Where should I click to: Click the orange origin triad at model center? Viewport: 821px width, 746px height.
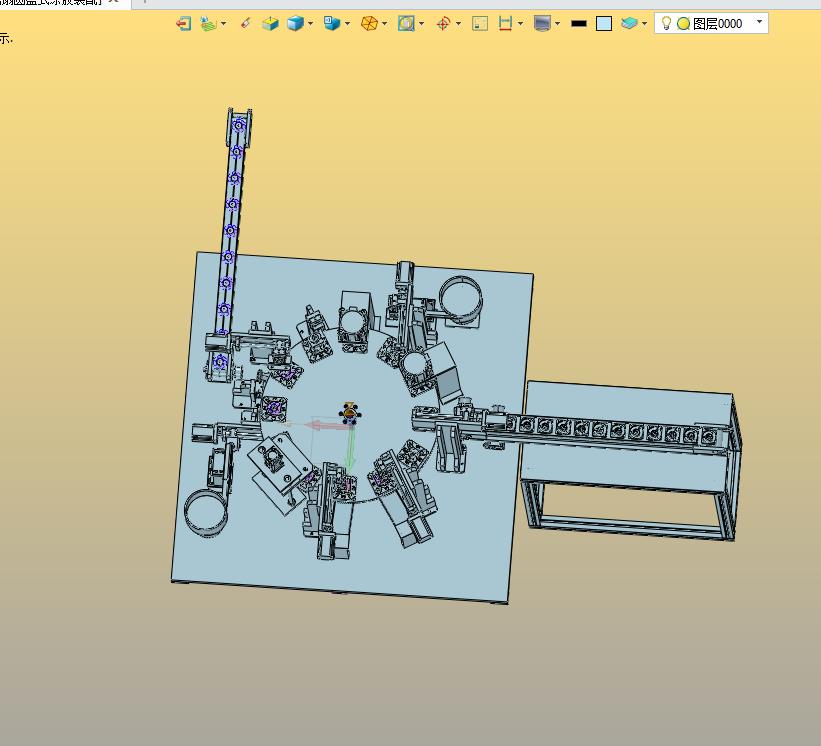pyautogui.click(x=350, y=413)
